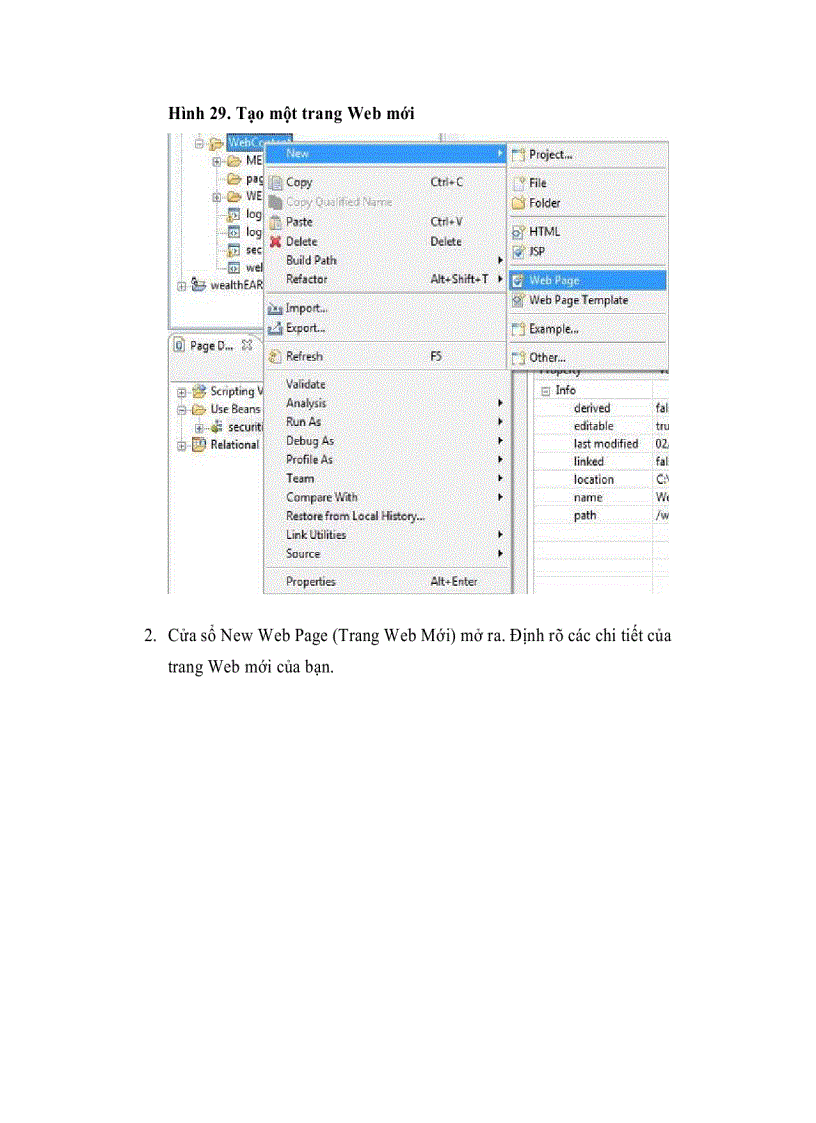Click the Run As menu entry
816x1123 pixels.
click(x=303, y=422)
